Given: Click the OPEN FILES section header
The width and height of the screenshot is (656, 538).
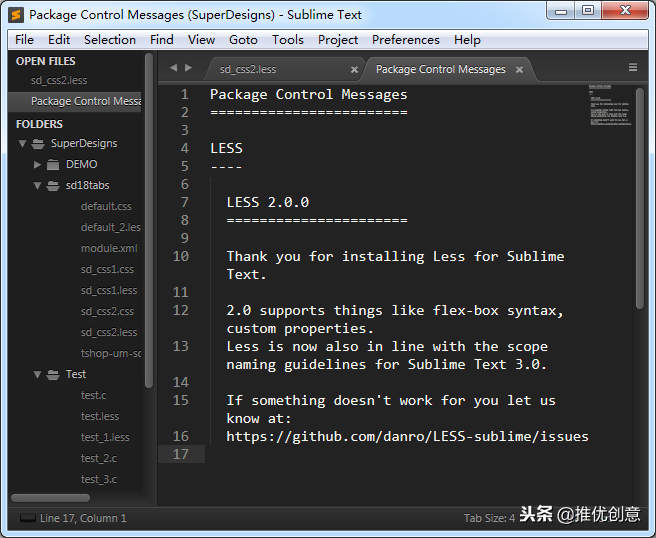Looking at the screenshot, I should click(46, 61).
